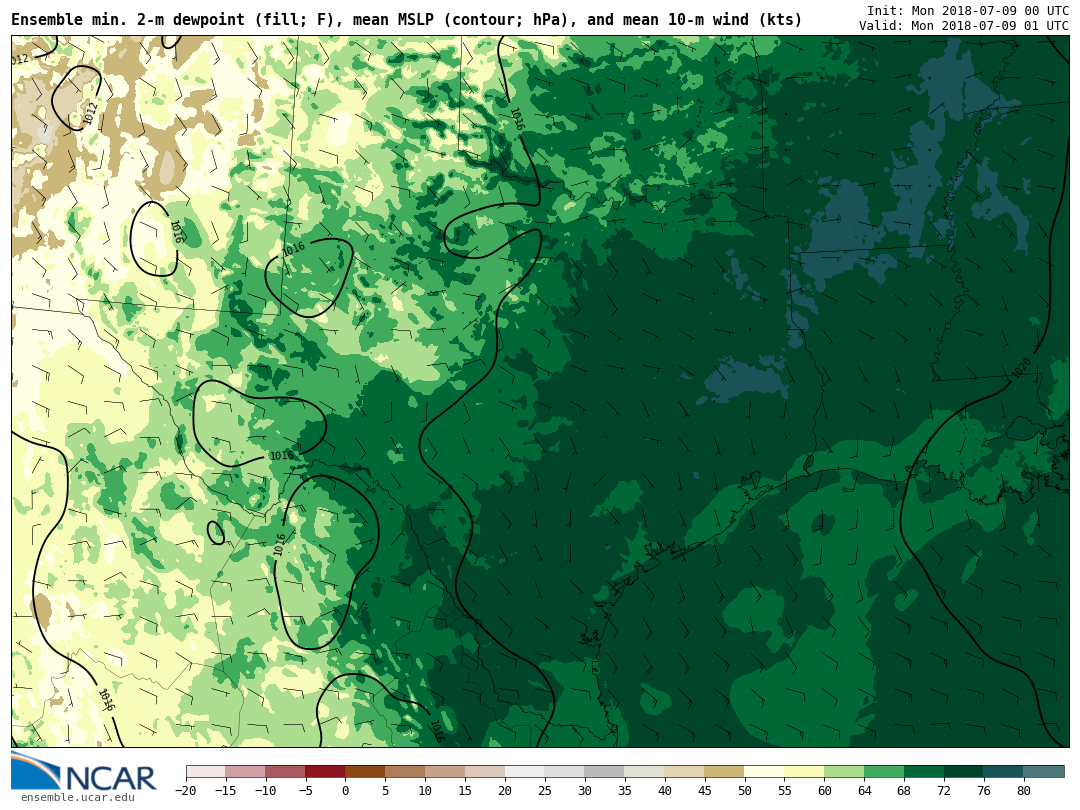Open the ensemble.ucar.edu link text
This screenshot has height=810, width=1080.
(x=77, y=798)
